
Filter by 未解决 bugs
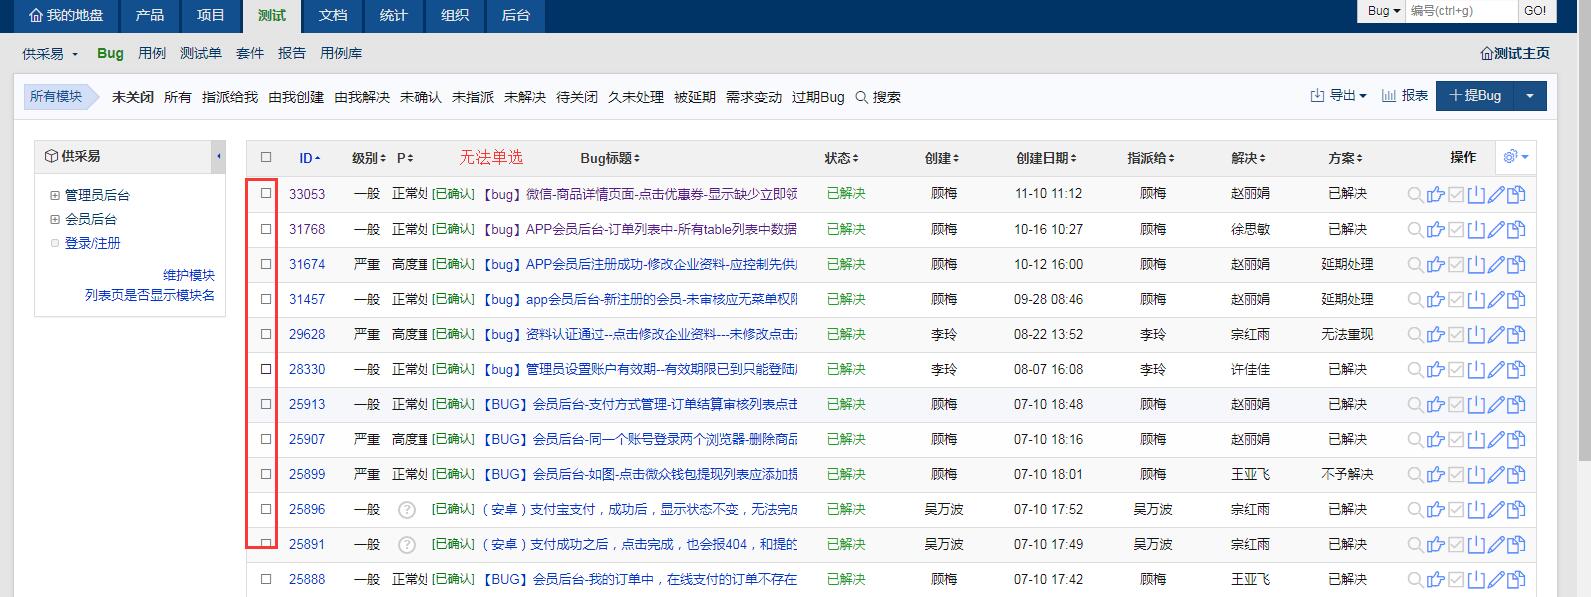pos(525,97)
